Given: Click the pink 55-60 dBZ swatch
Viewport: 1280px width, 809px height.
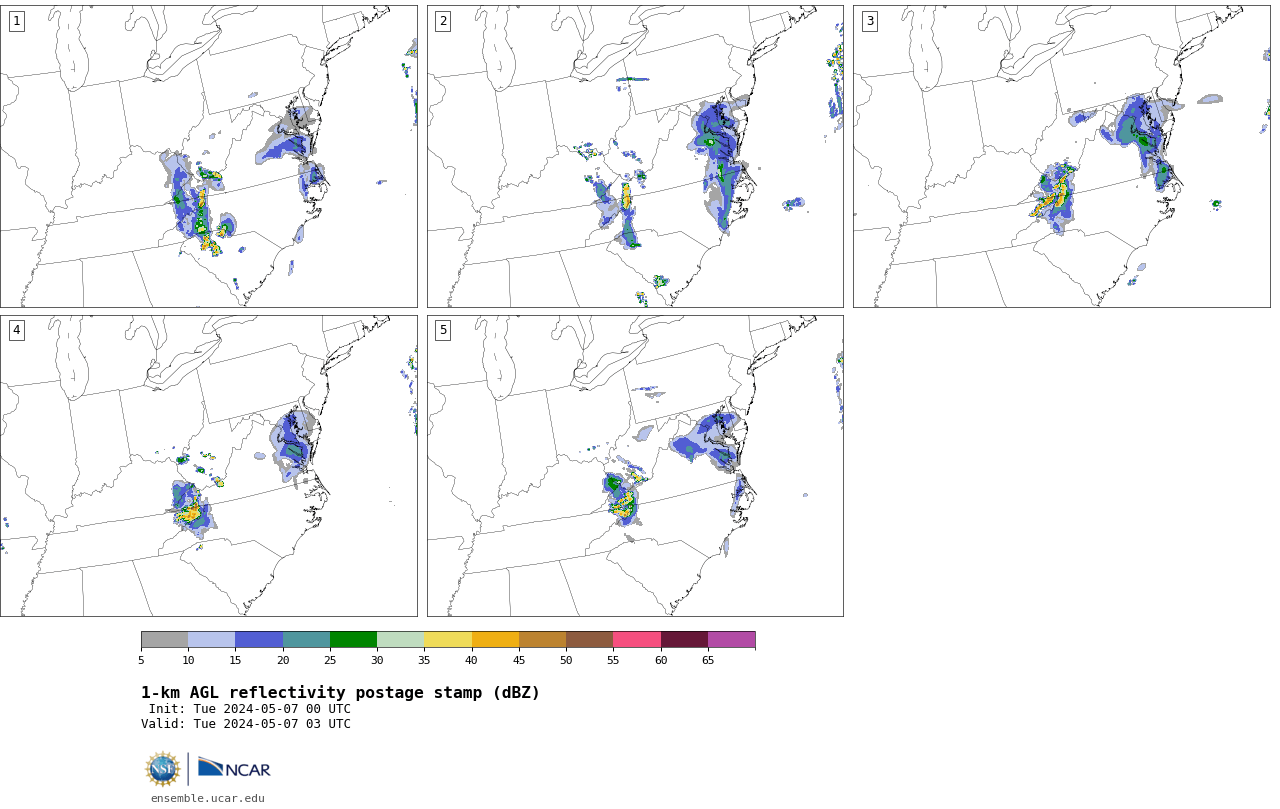Looking at the screenshot, I should (x=637, y=640).
